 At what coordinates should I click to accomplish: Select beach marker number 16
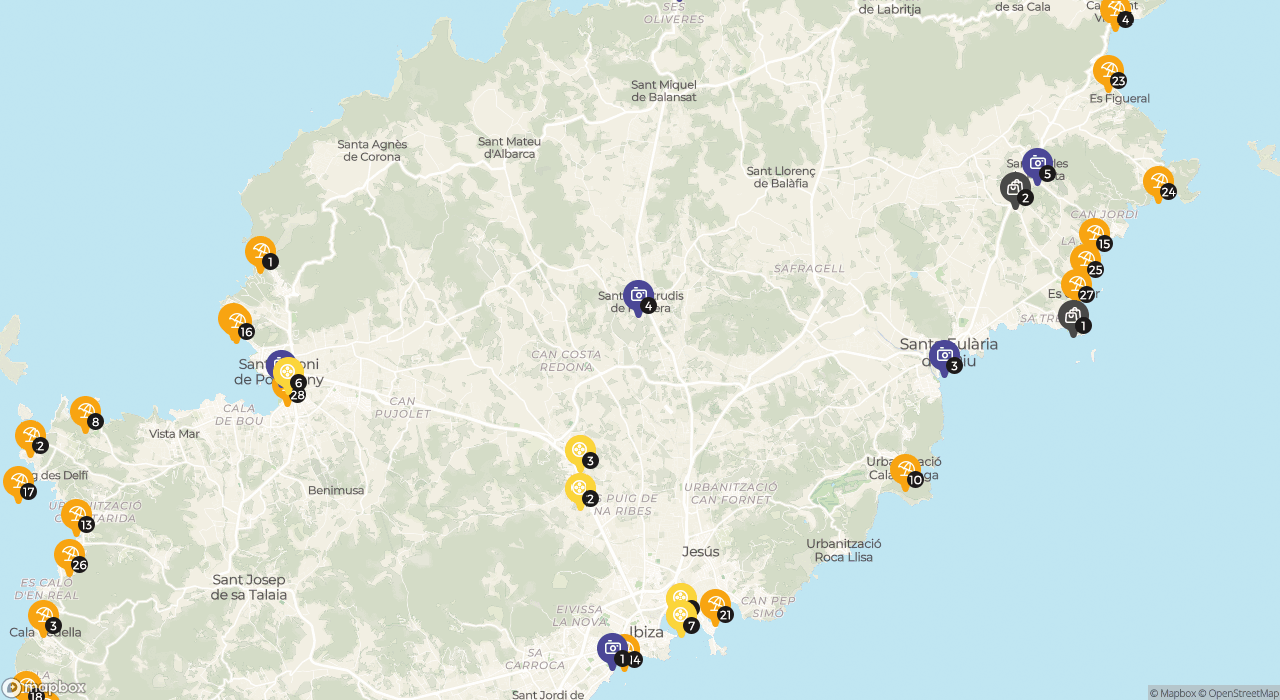click(x=234, y=320)
